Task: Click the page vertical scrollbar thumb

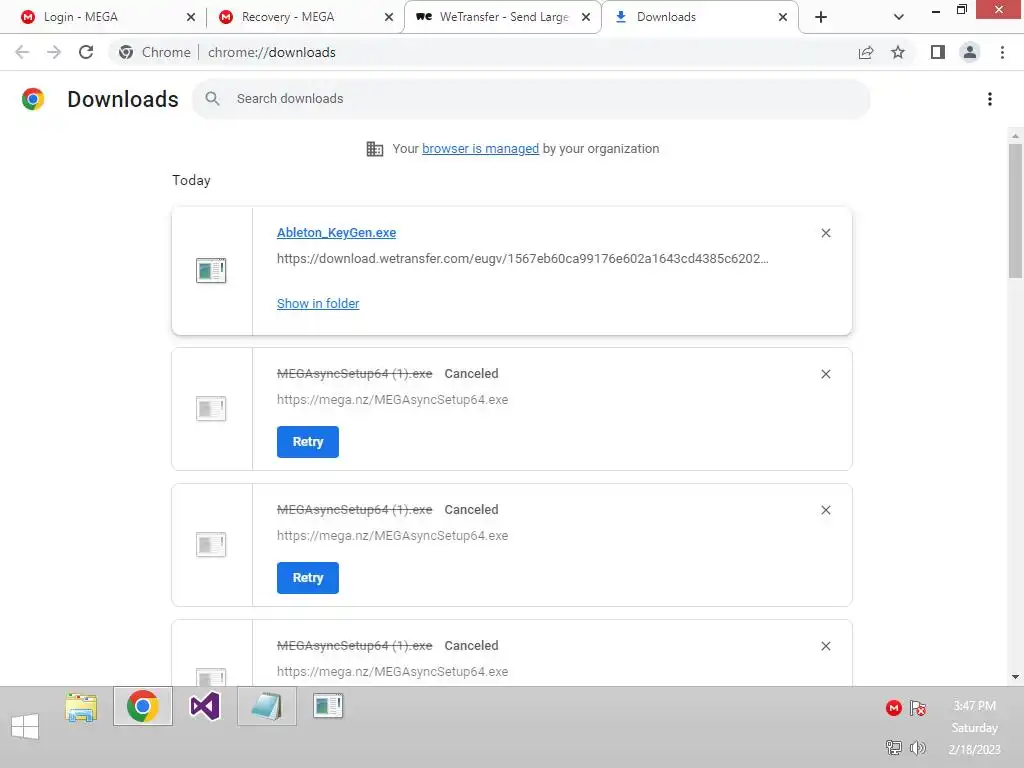Action: click(1015, 210)
